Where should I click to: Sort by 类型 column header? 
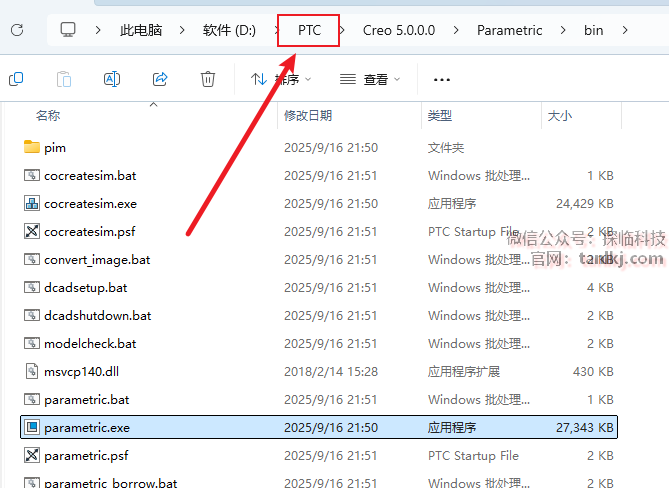tap(439, 115)
